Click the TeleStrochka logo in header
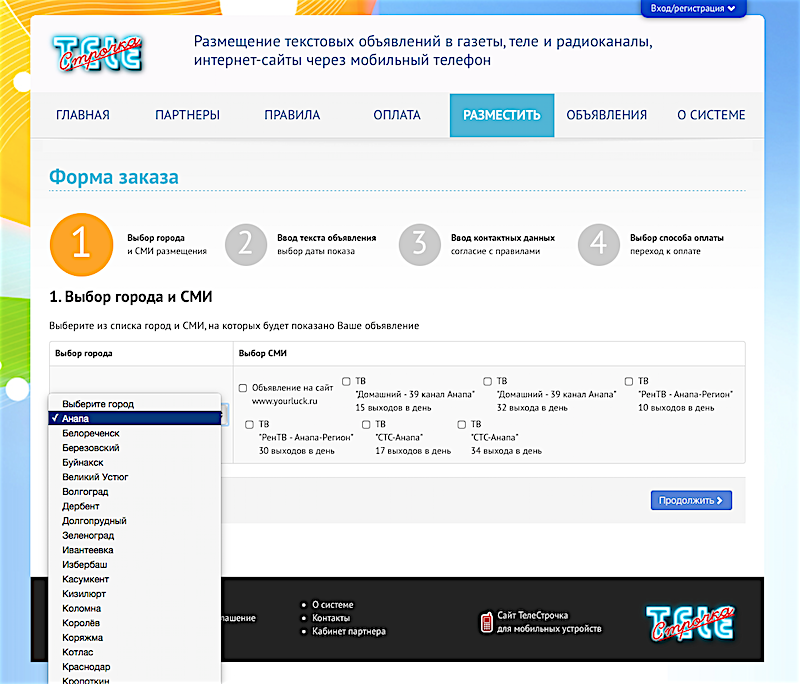Screen dimensions: 800x684 [x=97, y=54]
